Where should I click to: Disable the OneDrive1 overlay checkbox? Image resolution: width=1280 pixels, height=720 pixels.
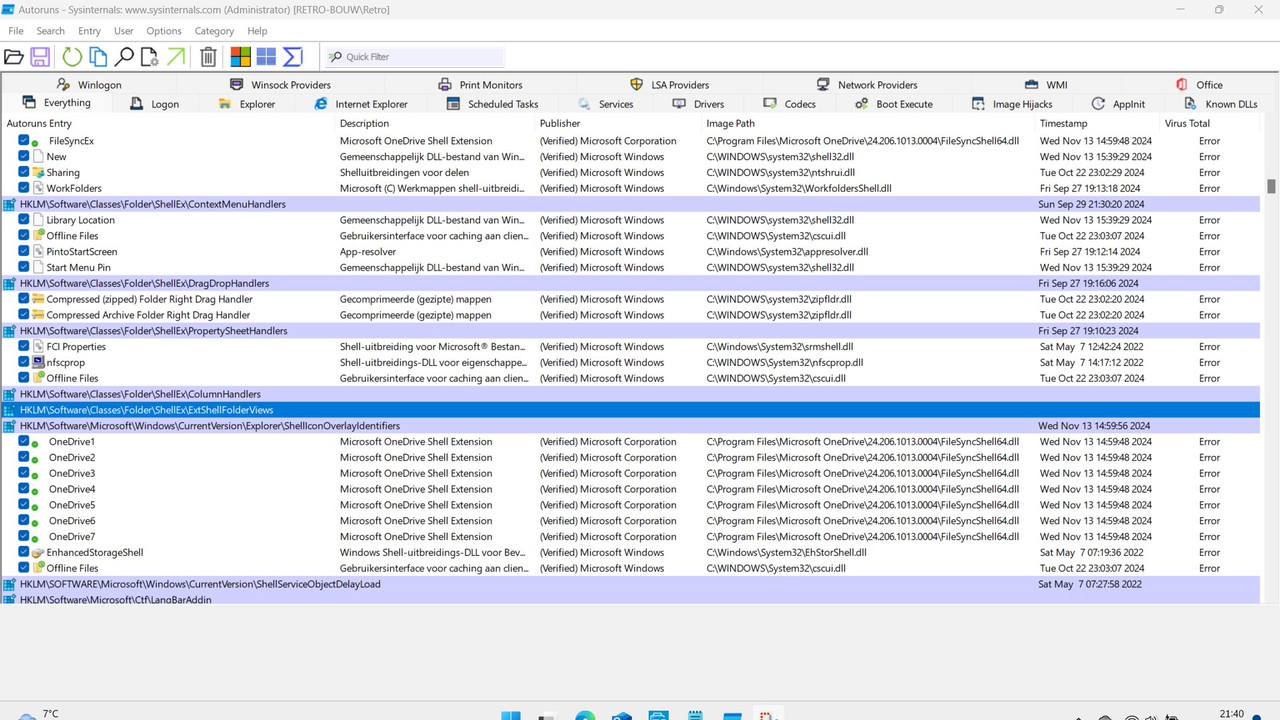tap(24, 441)
